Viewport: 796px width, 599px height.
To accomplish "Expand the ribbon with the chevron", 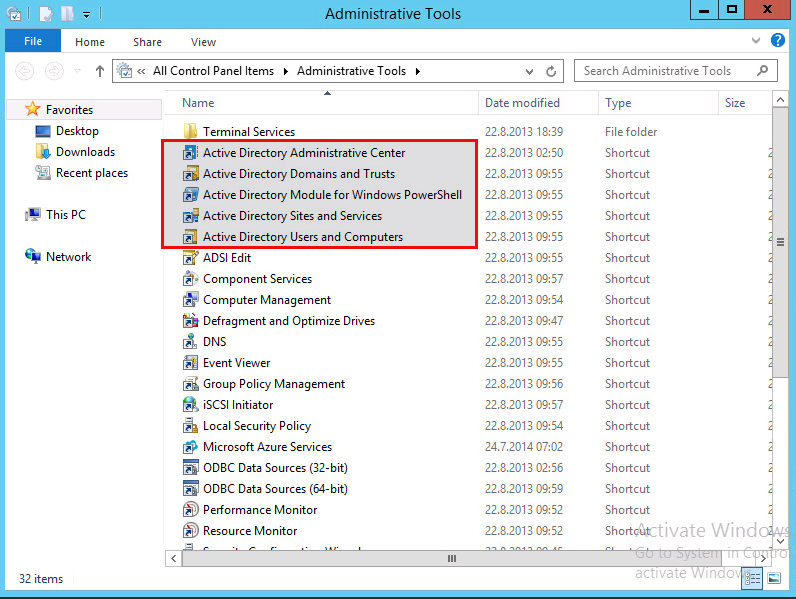I will [x=756, y=41].
